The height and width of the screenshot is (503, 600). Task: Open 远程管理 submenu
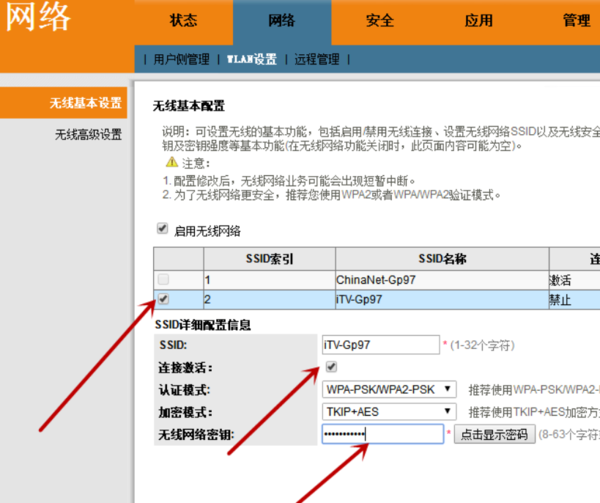click(x=317, y=59)
